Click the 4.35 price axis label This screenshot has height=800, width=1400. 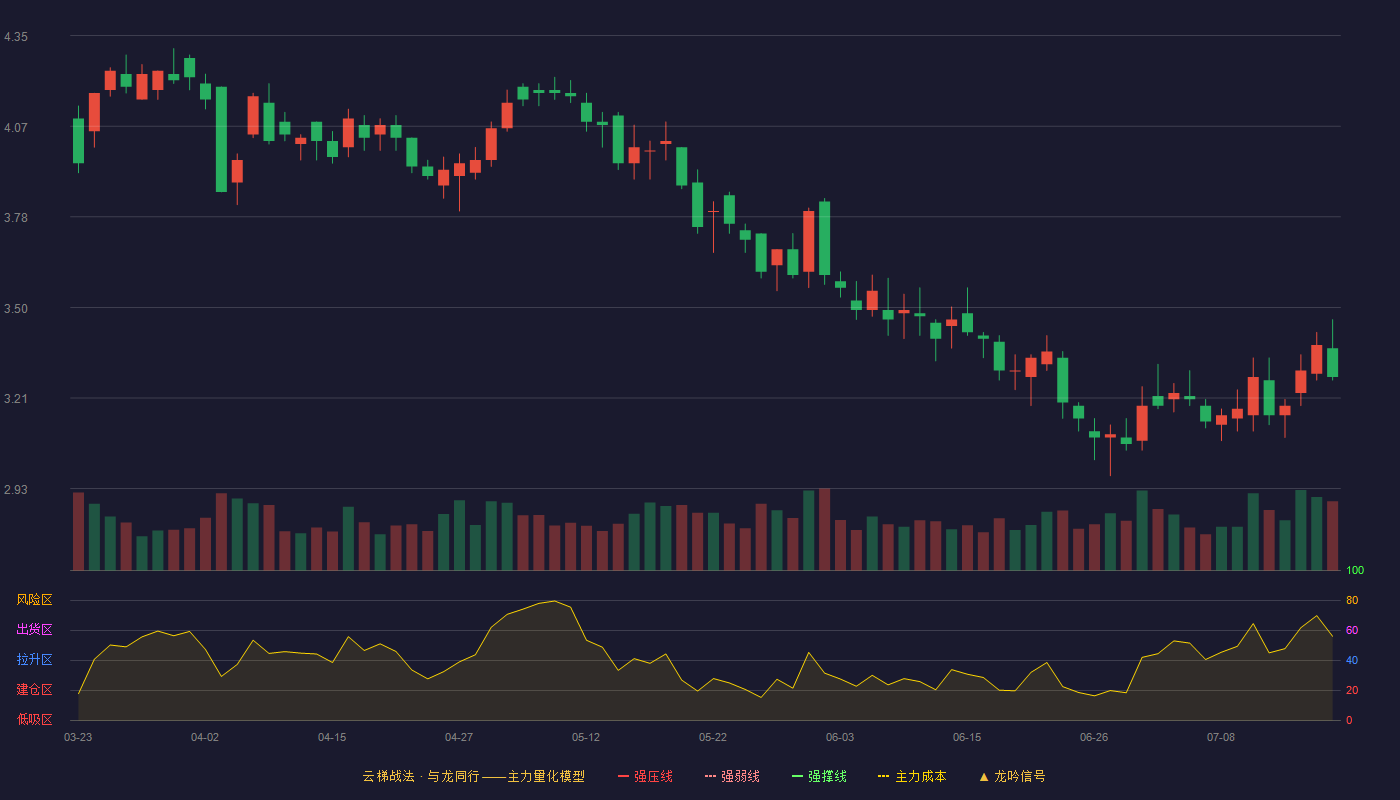[x=16, y=37]
